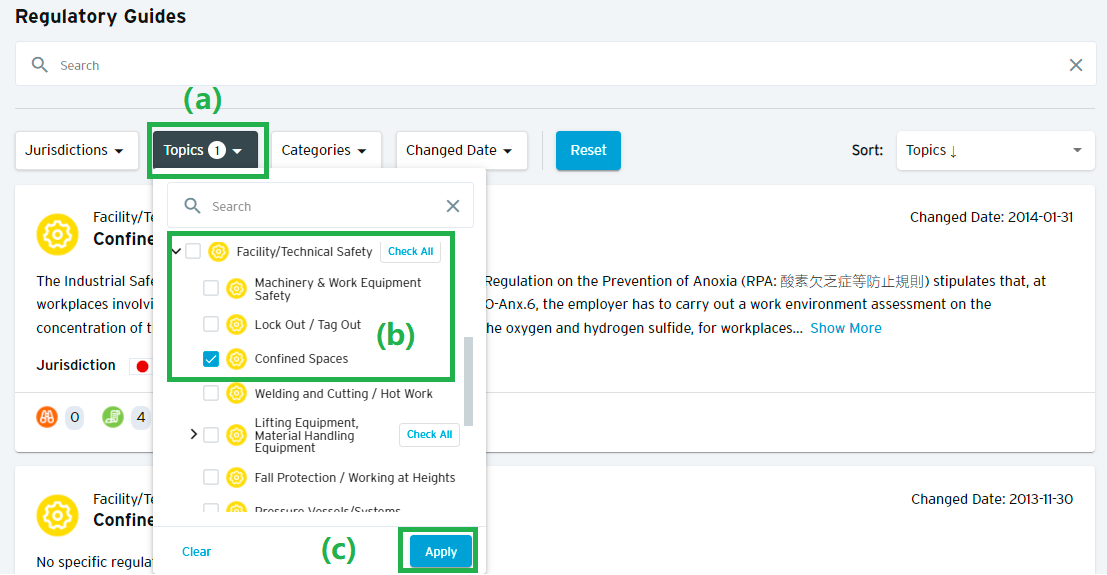The image size is (1107, 575).
Task: Click the green document icon
Action: pyautogui.click(x=112, y=417)
